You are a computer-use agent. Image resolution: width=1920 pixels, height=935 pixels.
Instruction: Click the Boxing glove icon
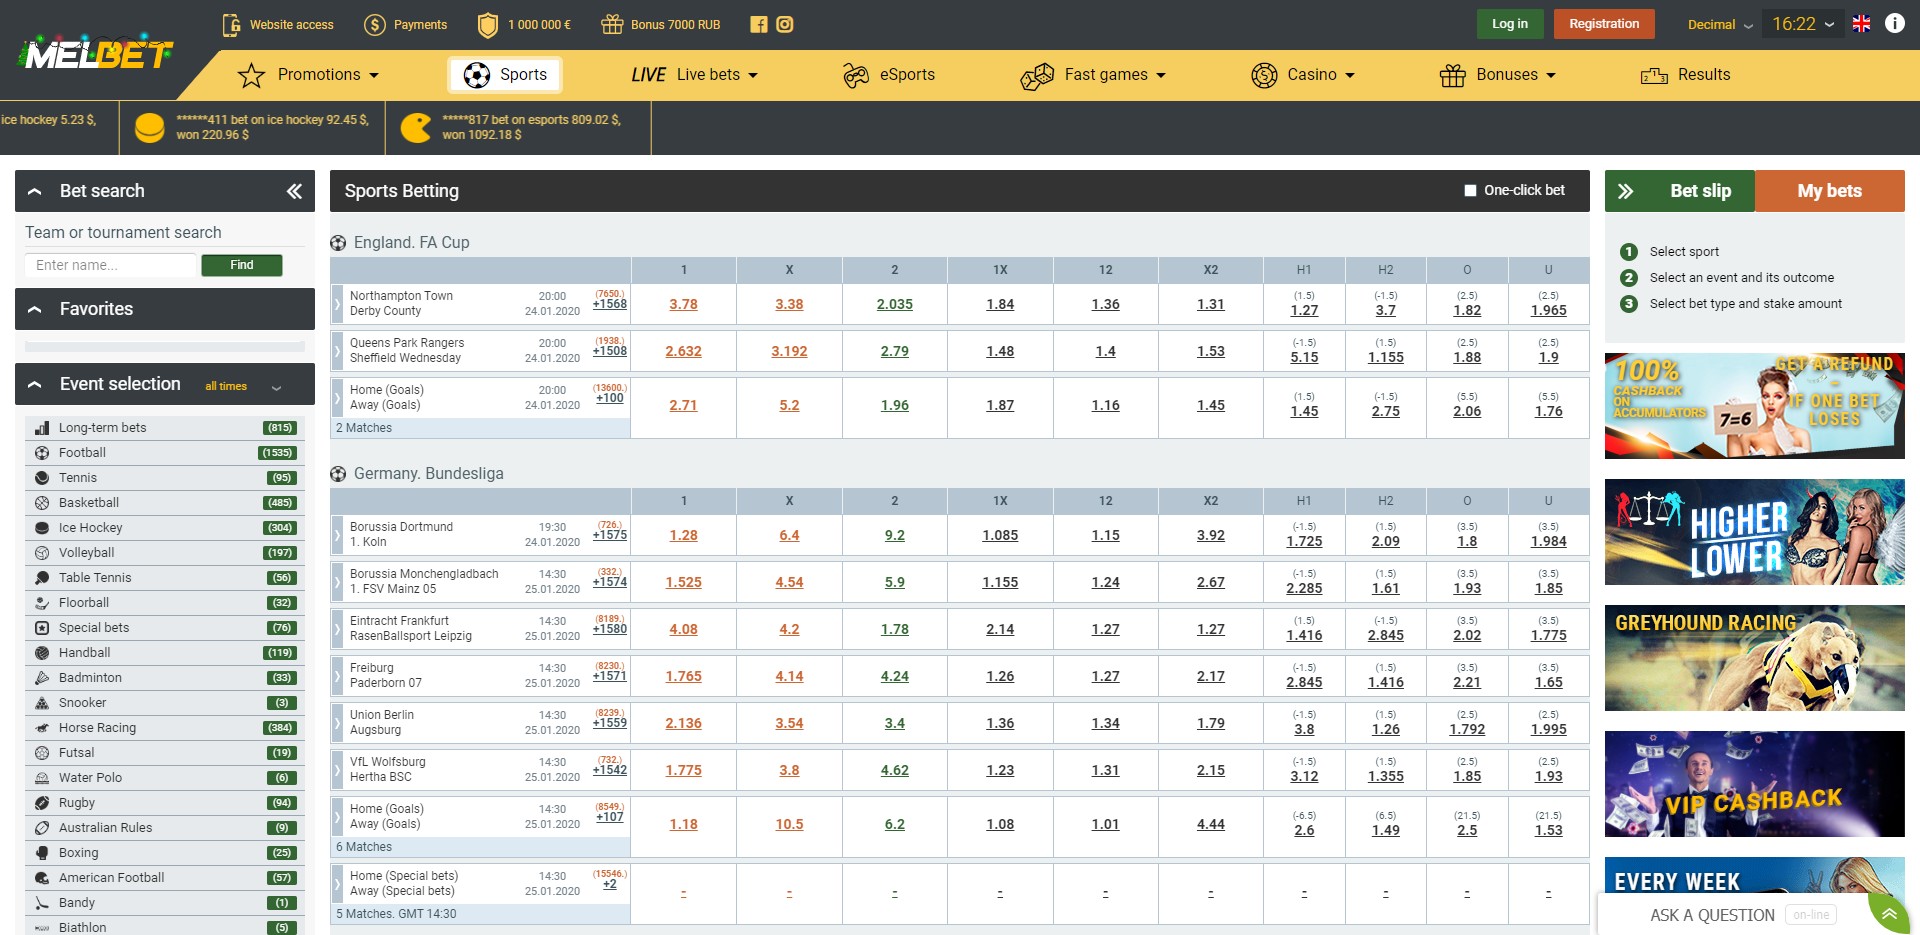[x=42, y=853]
